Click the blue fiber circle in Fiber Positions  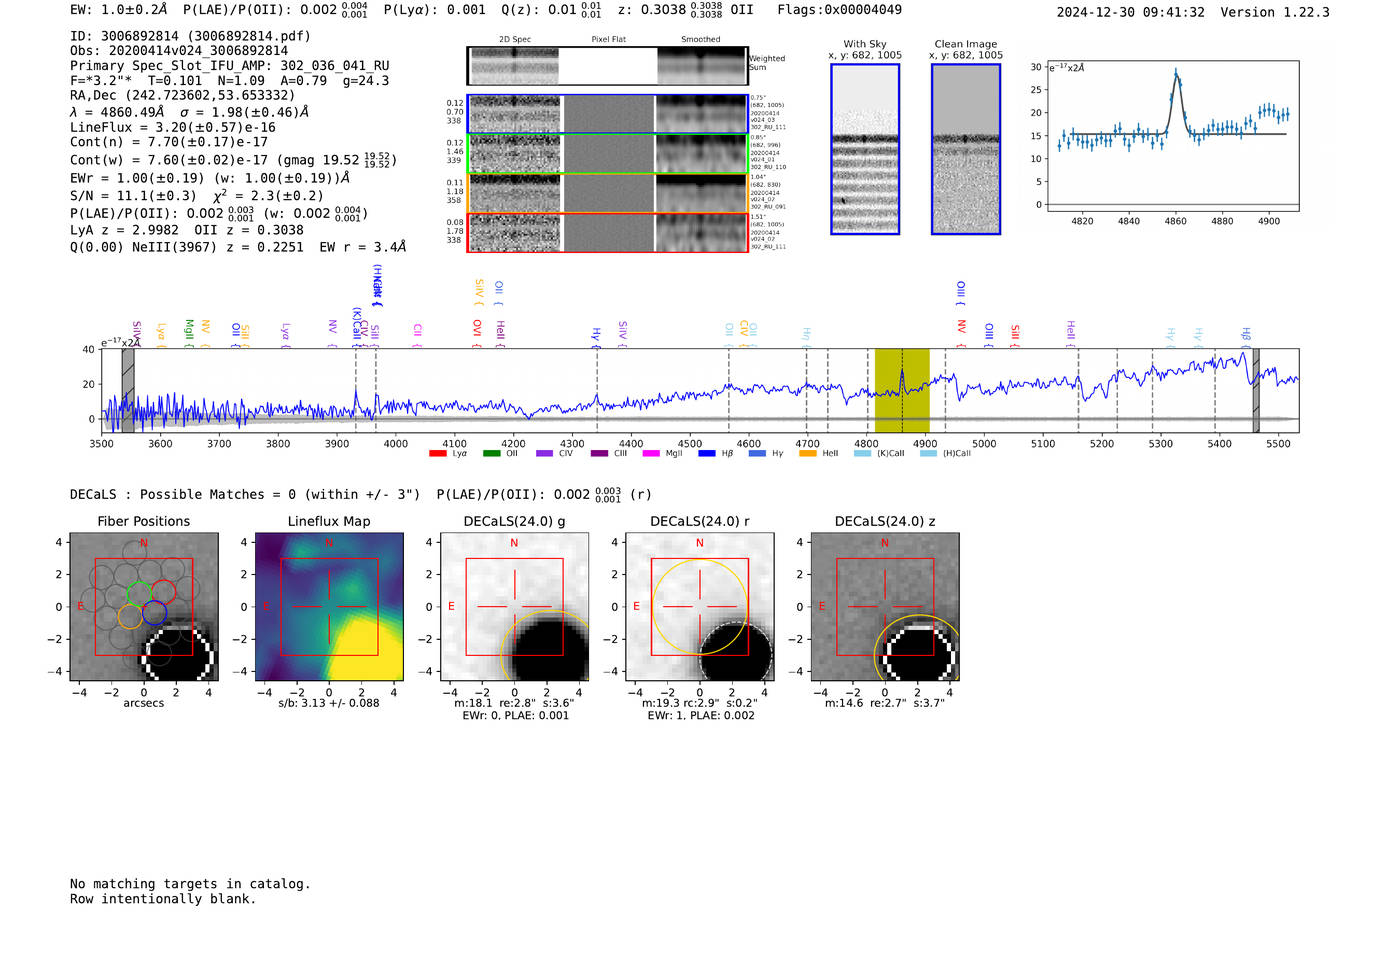(x=154, y=613)
